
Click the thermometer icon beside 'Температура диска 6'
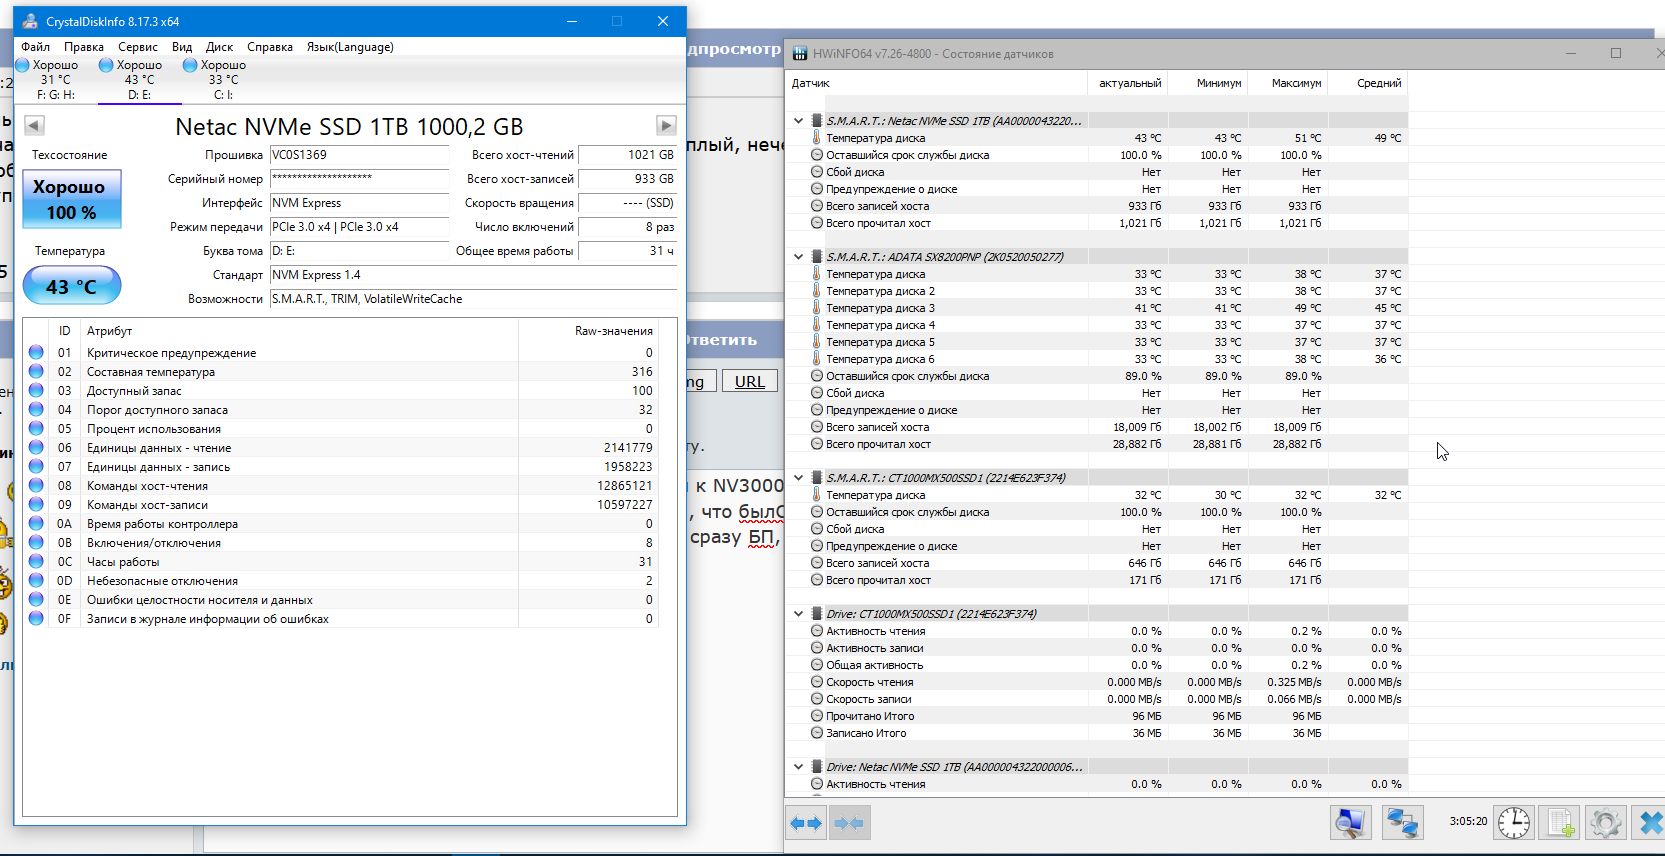coord(817,359)
